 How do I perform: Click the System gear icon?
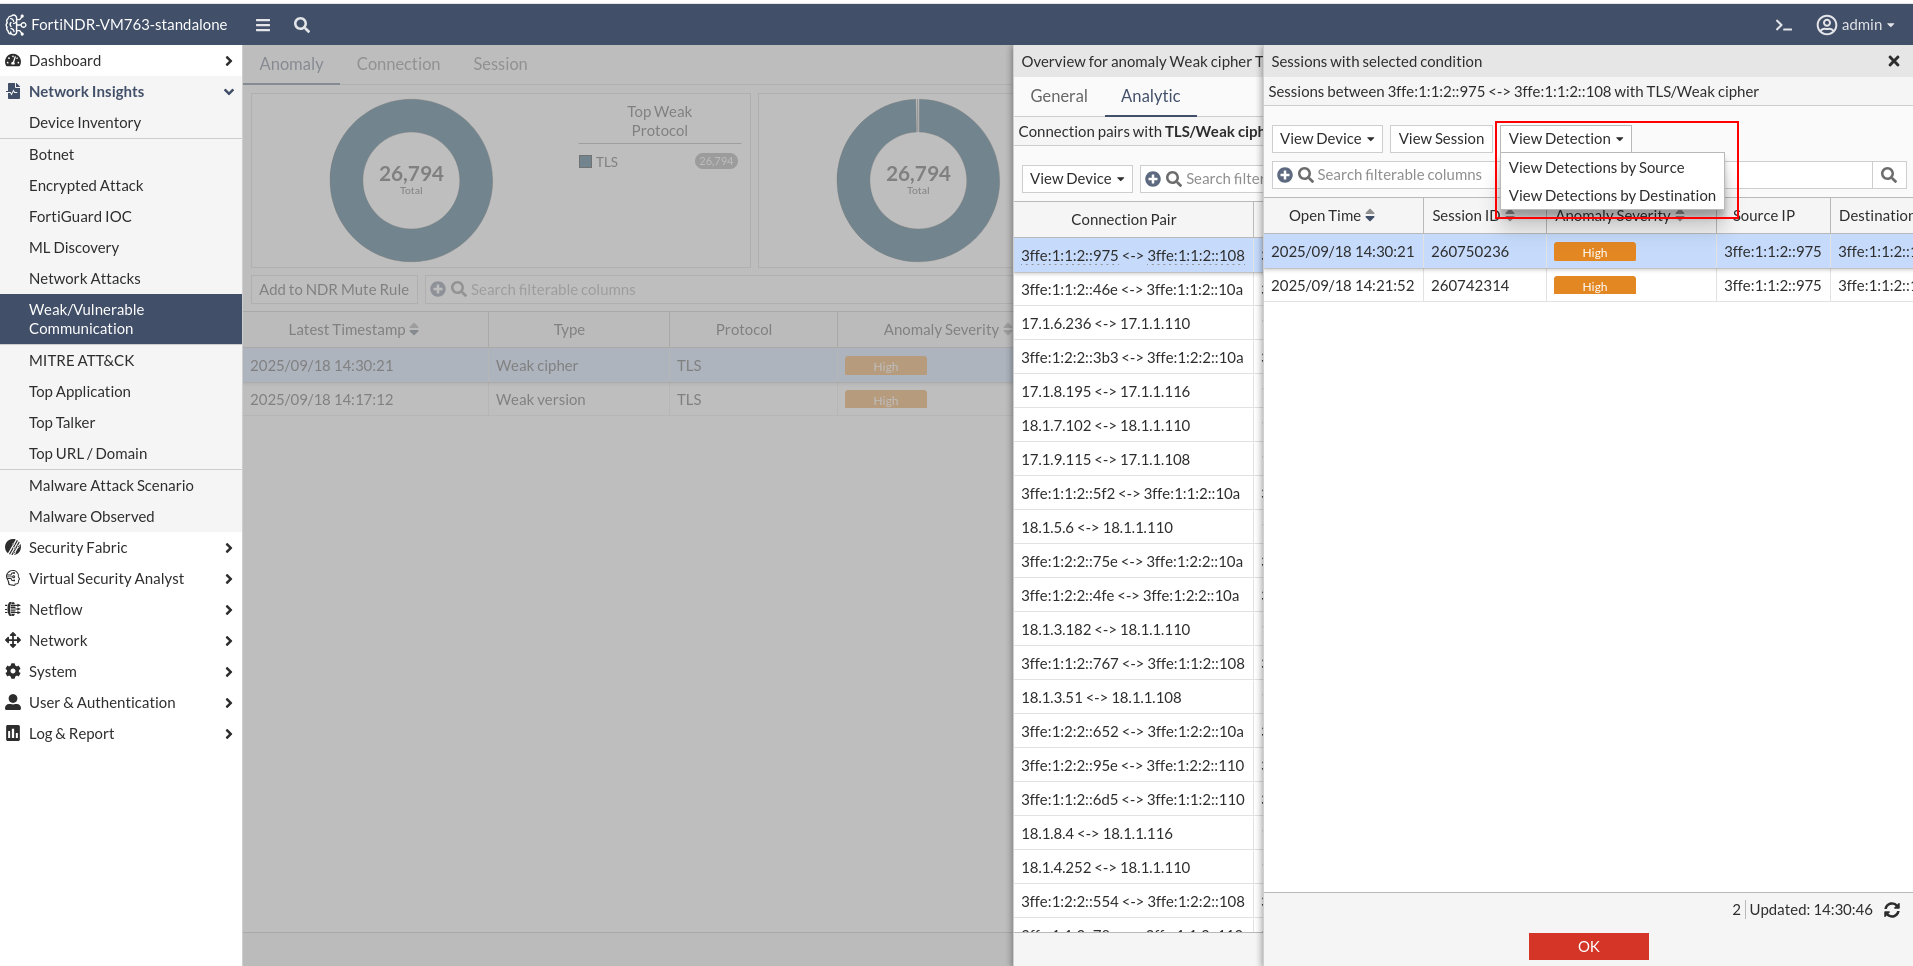(13, 672)
